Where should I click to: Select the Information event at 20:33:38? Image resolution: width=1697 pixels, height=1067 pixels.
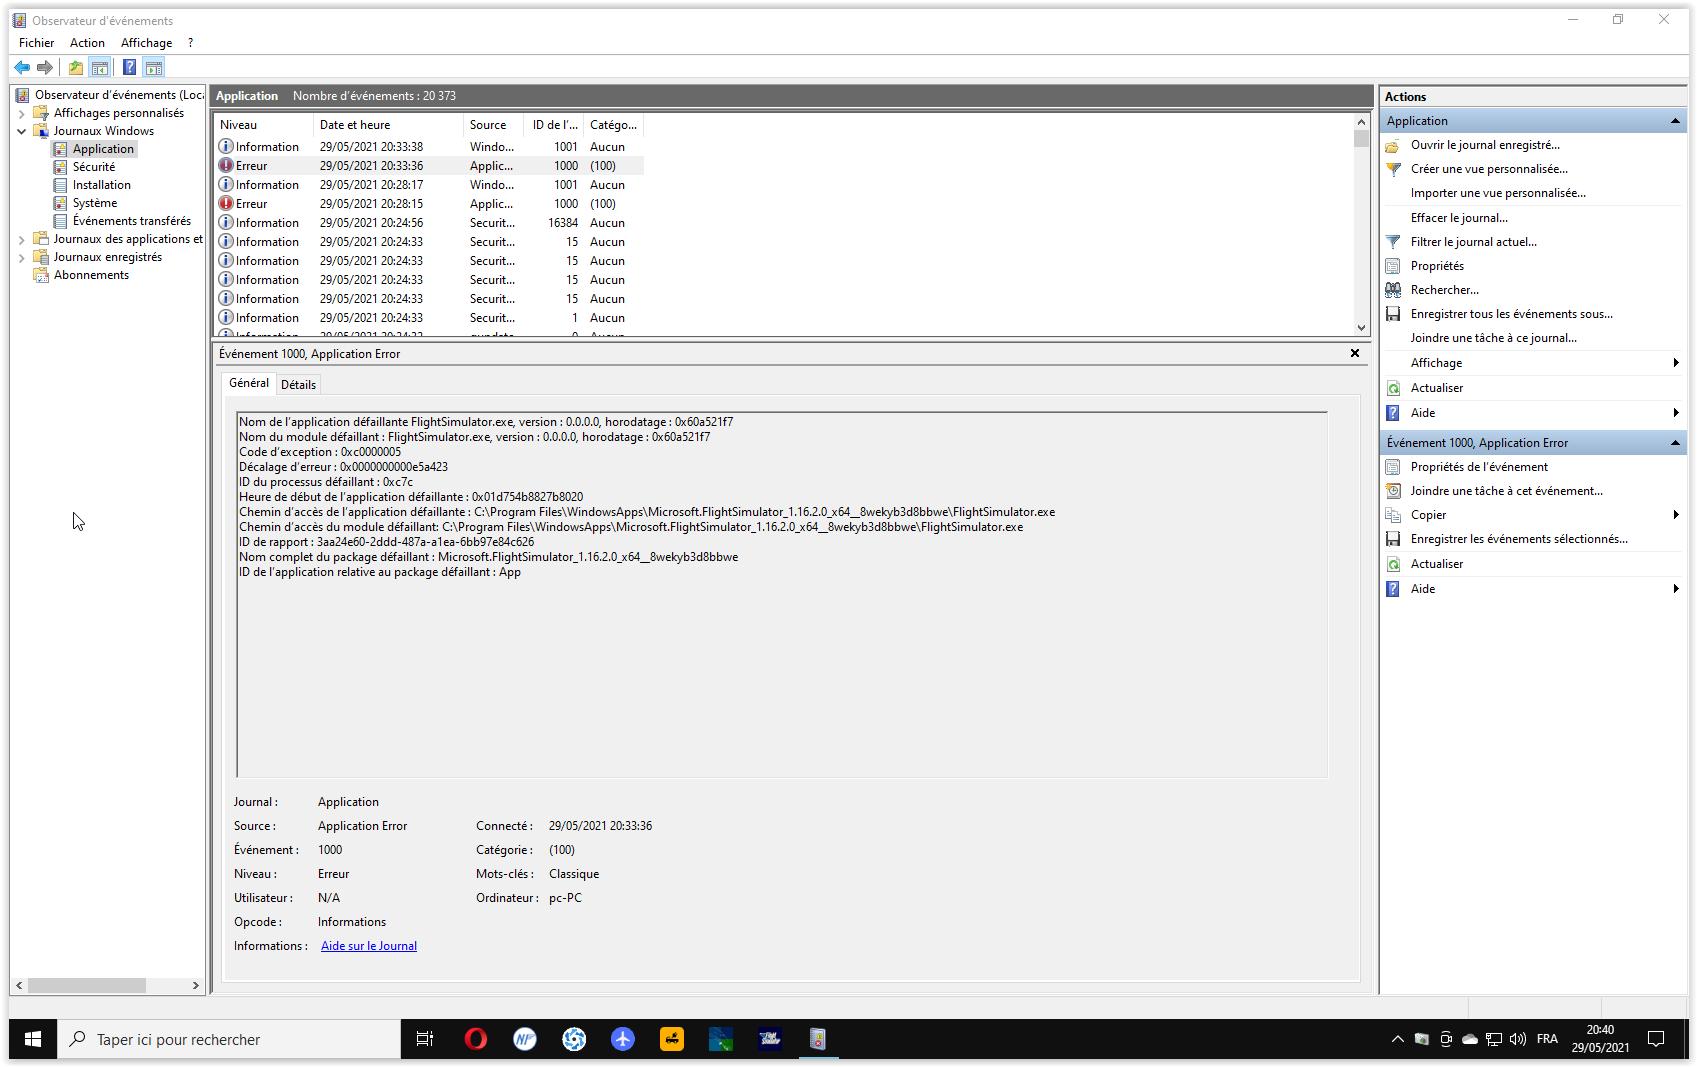coord(430,147)
